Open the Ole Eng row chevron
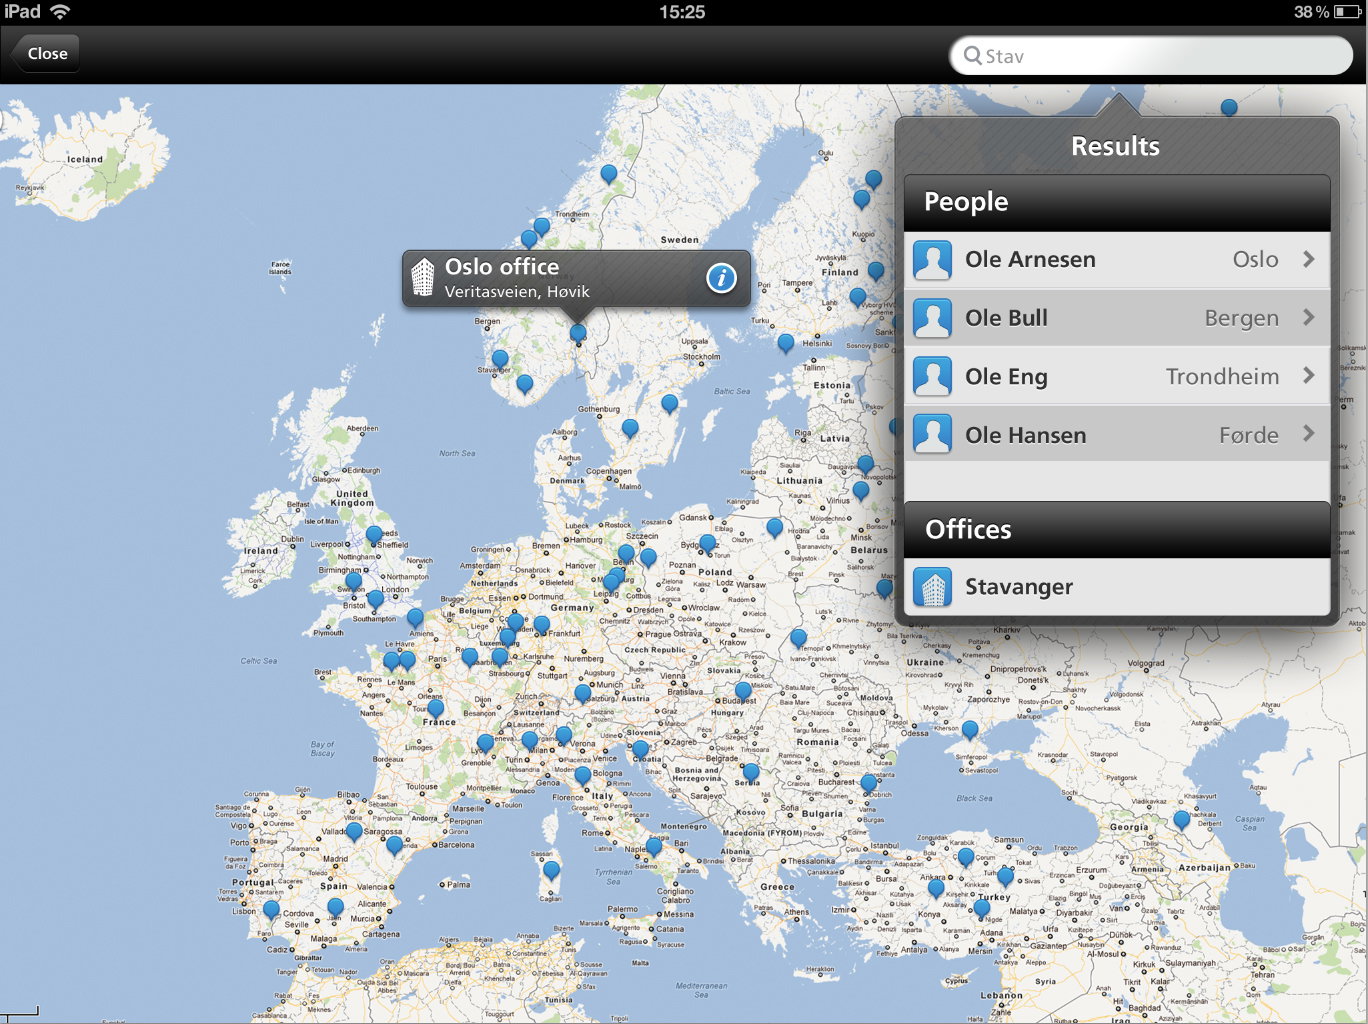 point(1308,375)
